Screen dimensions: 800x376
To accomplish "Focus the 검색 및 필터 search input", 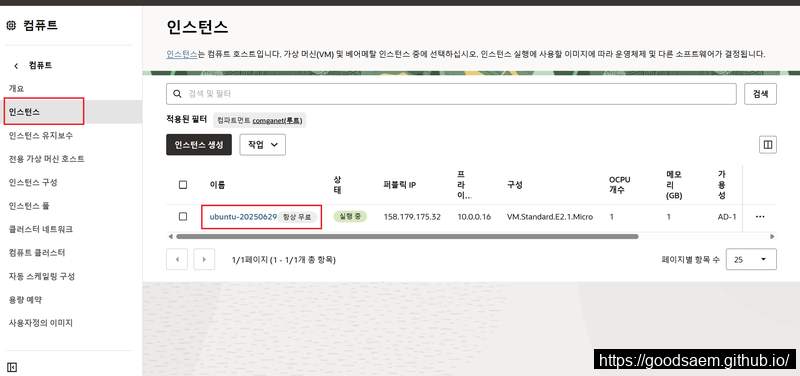I will coord(451,94).
